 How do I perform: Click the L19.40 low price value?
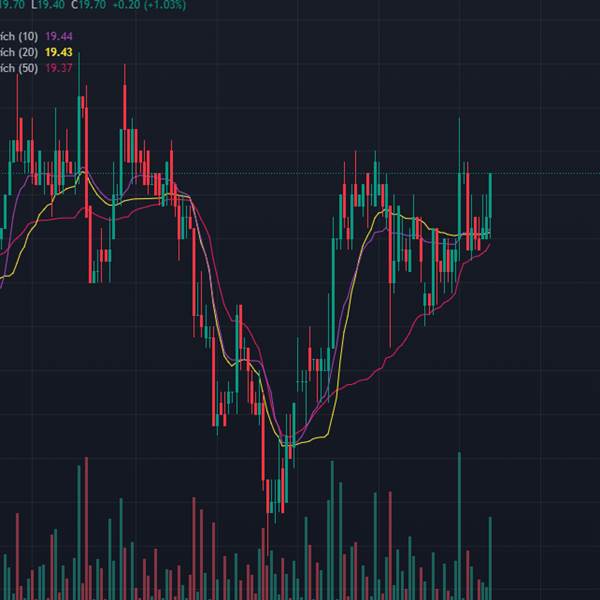click(x=48, y=5)
